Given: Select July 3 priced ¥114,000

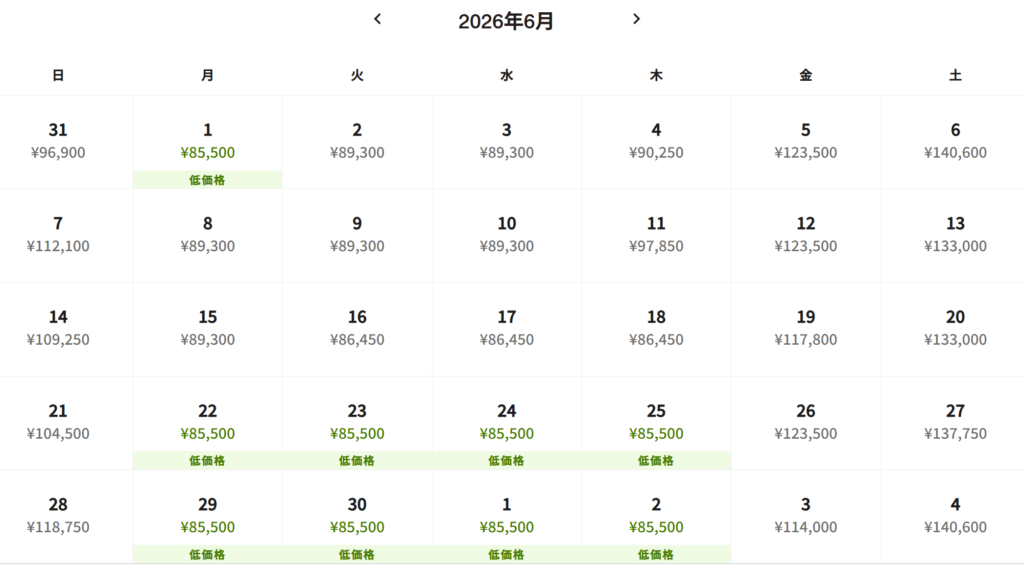Looking at the screenshot, I should pos(805,515).
